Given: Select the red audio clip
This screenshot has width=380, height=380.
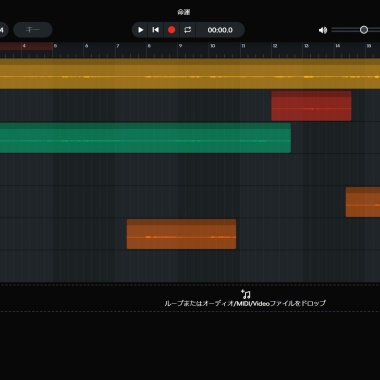Looking at the screenshot, I should [311, 106].
